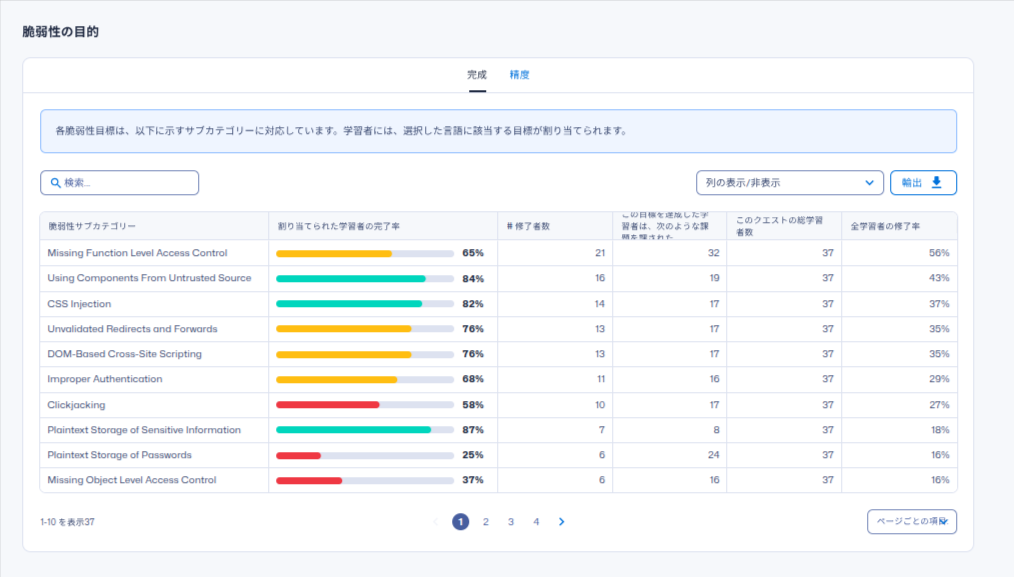Sort by # 修了者数 column header

coord(524,227)
